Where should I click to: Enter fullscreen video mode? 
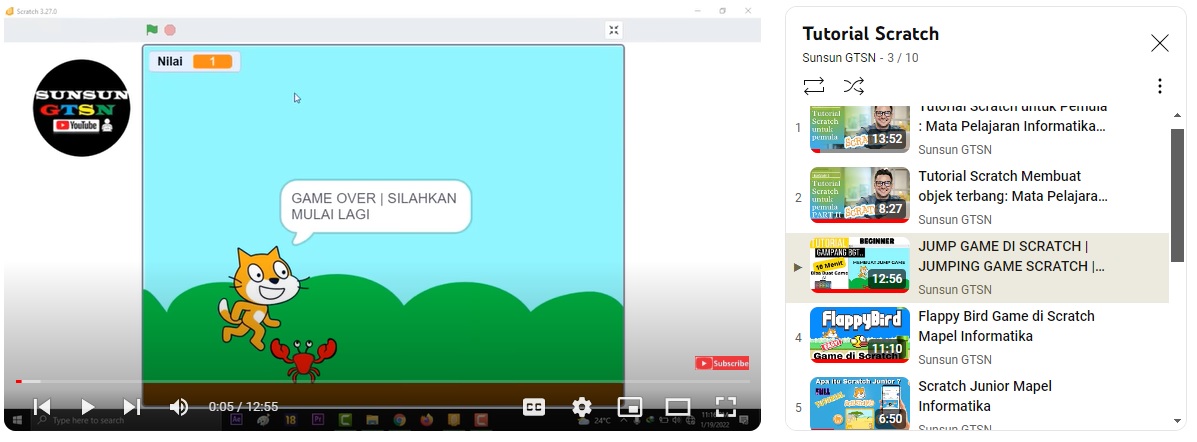click(725, 407)
